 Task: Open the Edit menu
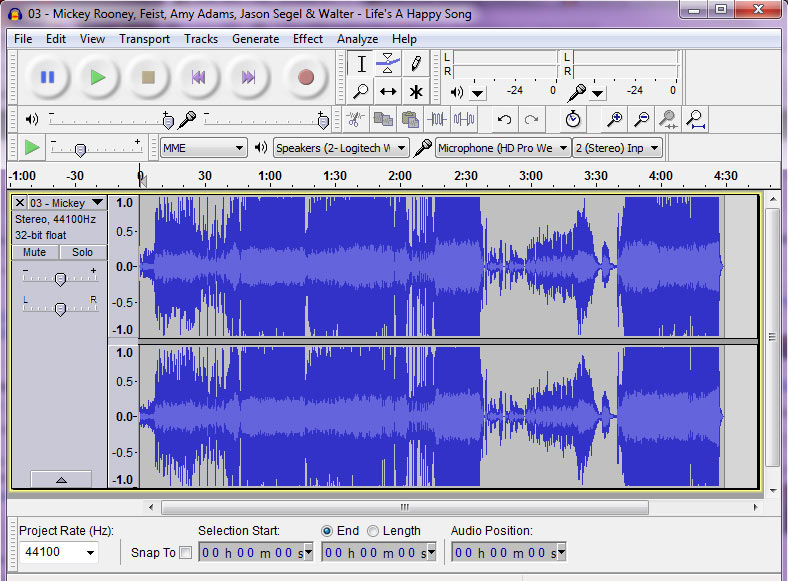(x=56, y=39)
